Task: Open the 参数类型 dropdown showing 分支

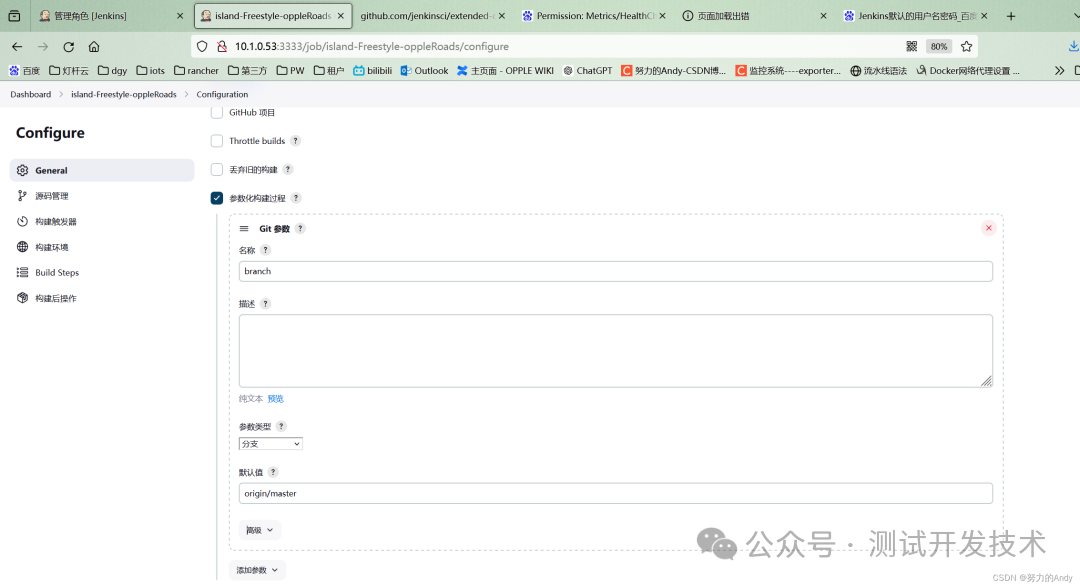Action: tap(271, 444)
